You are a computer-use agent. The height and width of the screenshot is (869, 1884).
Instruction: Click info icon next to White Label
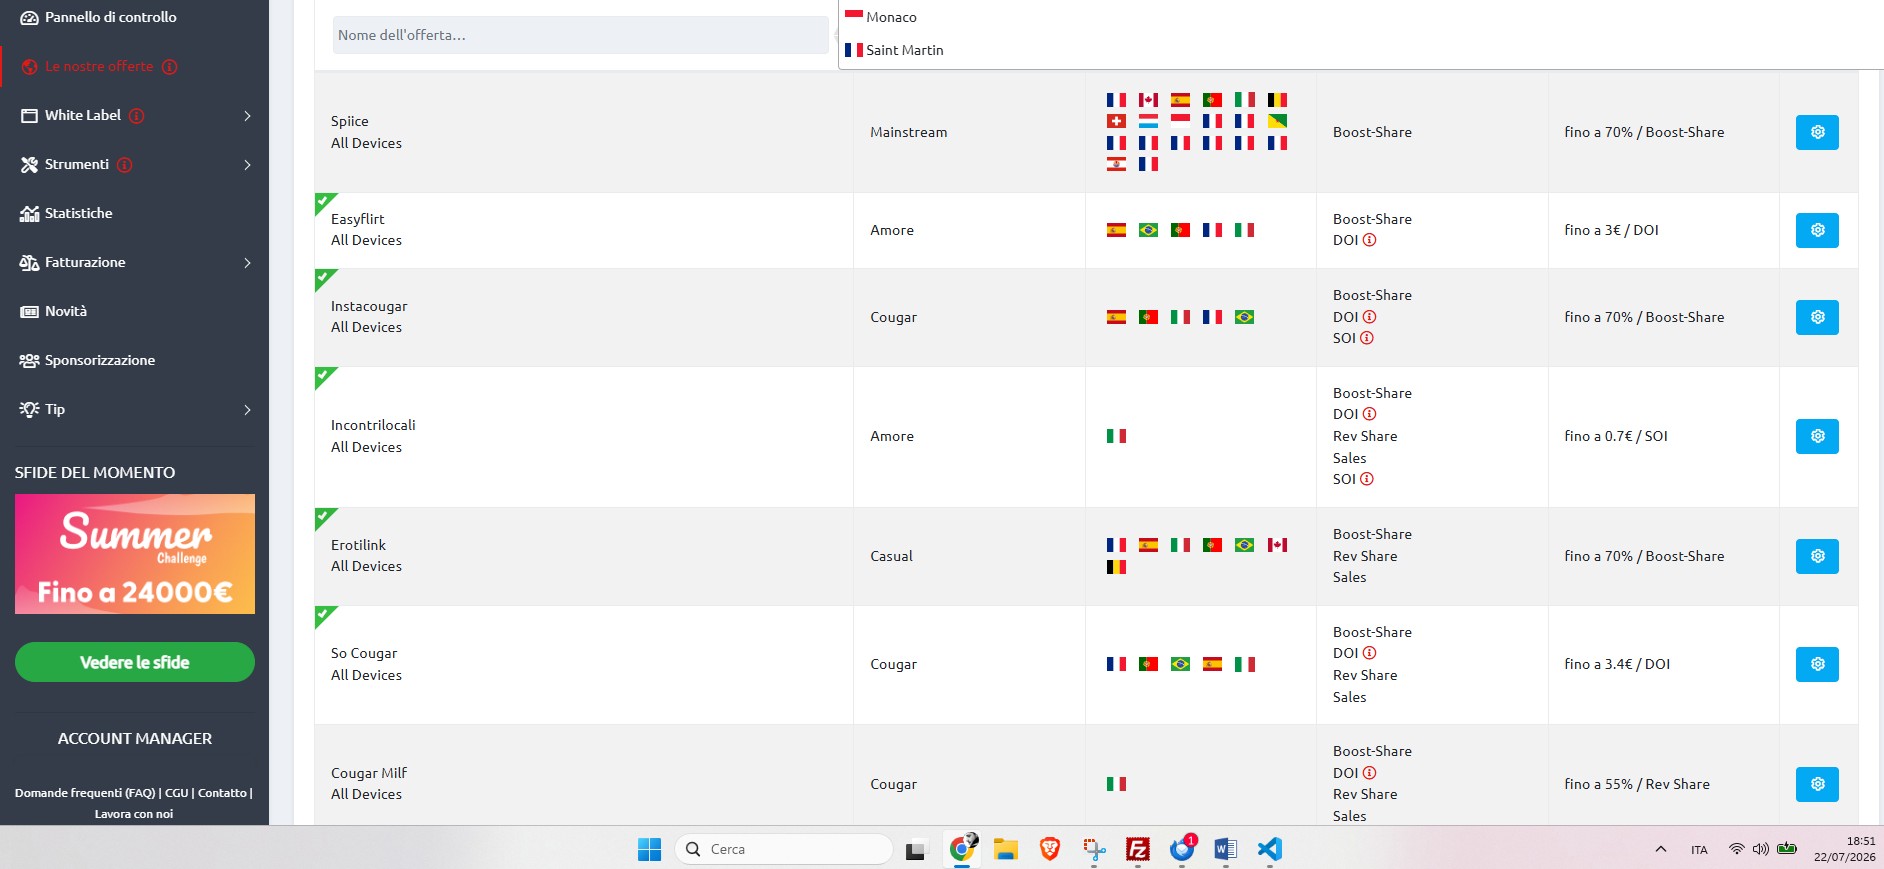(137, 116)
